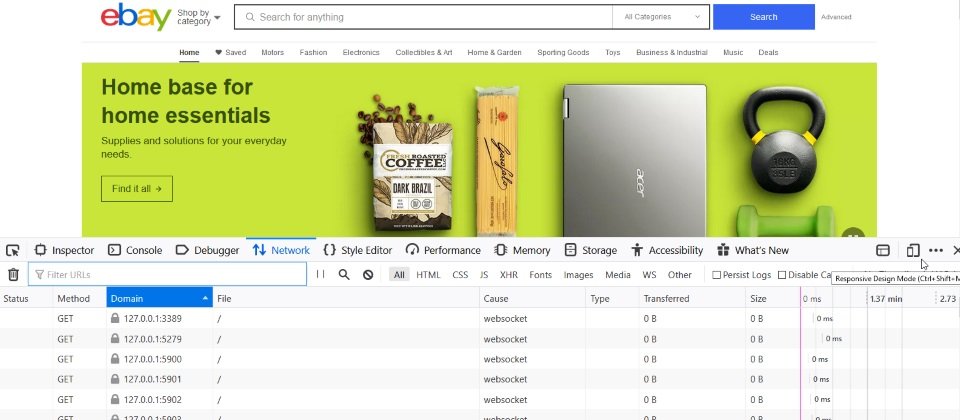Open the Home & Garden link

(495, 53)
